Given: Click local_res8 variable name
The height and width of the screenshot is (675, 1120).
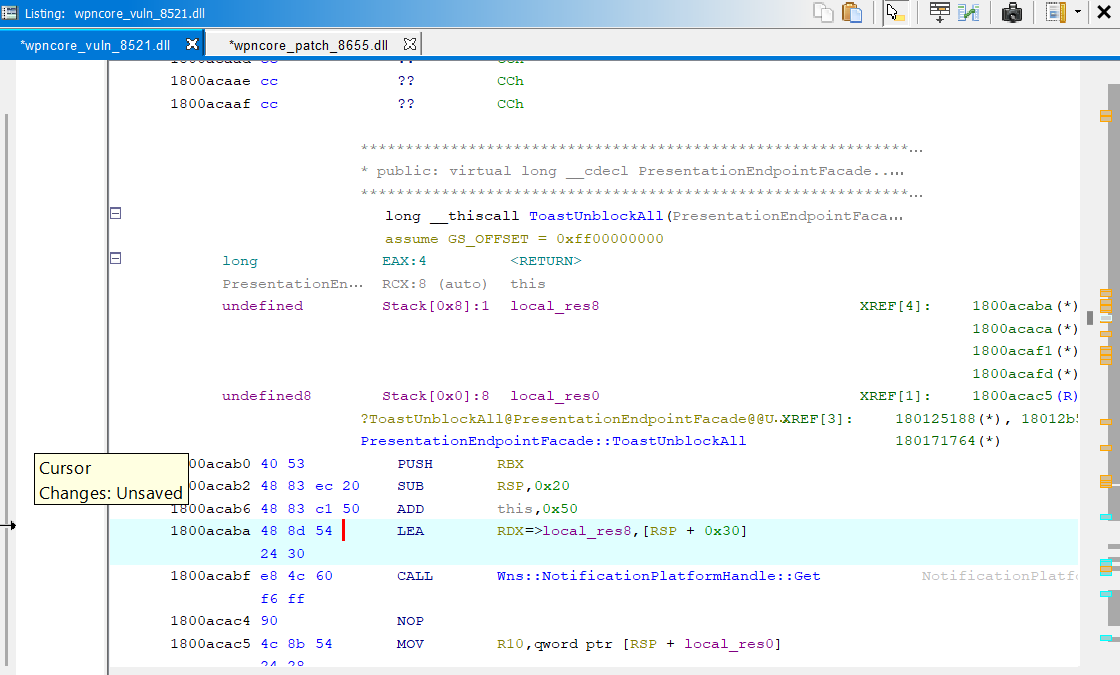Looking at the screenshot, I should tap(554, 306).
